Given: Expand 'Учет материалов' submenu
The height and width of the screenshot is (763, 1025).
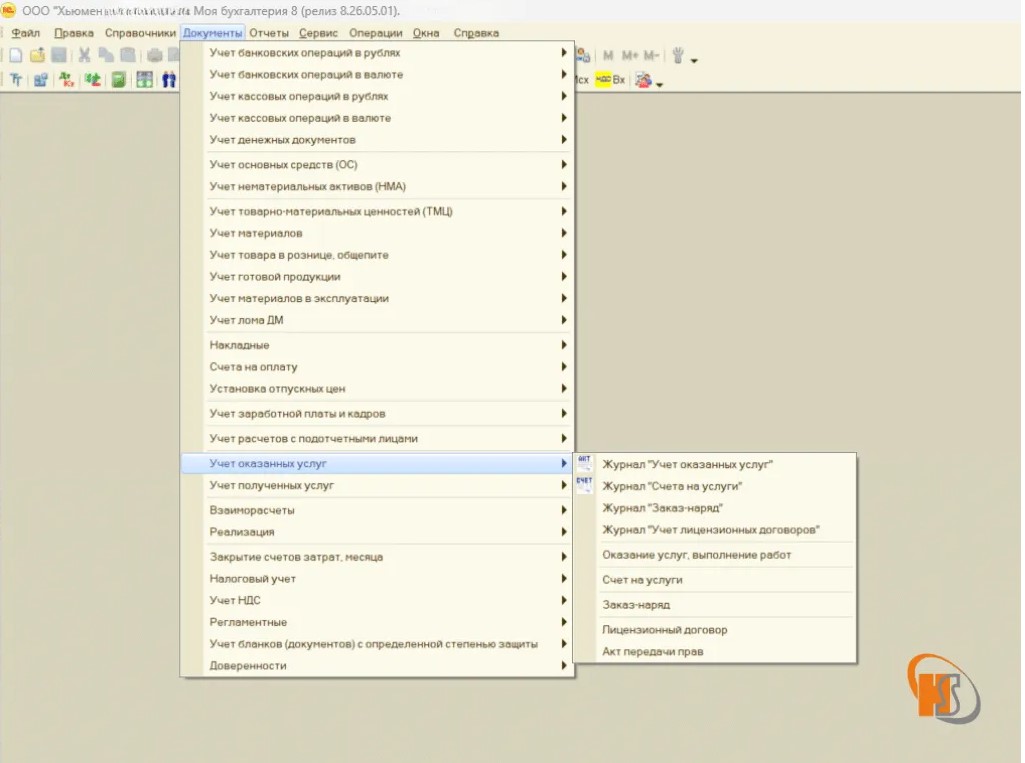Looking at the screenshot, I should [x=377, y=233].
